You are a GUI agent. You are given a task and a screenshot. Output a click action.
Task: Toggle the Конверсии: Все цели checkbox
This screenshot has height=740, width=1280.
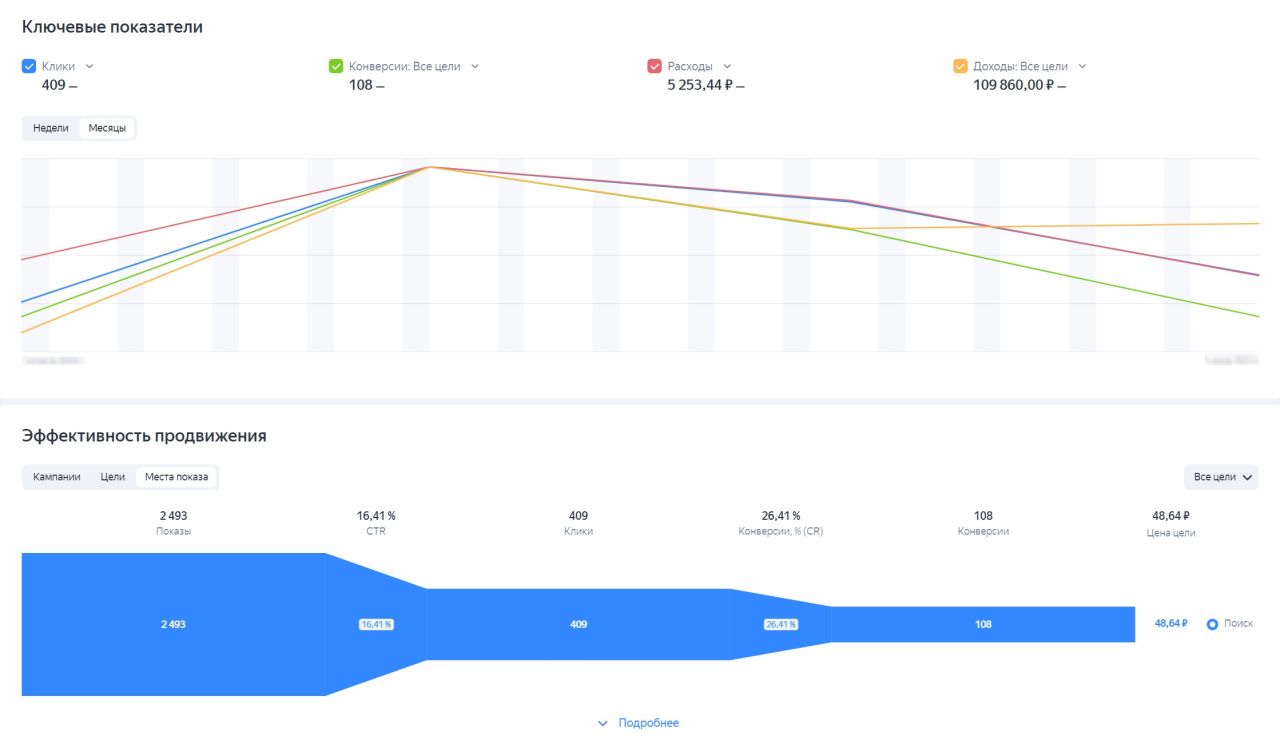336,66
